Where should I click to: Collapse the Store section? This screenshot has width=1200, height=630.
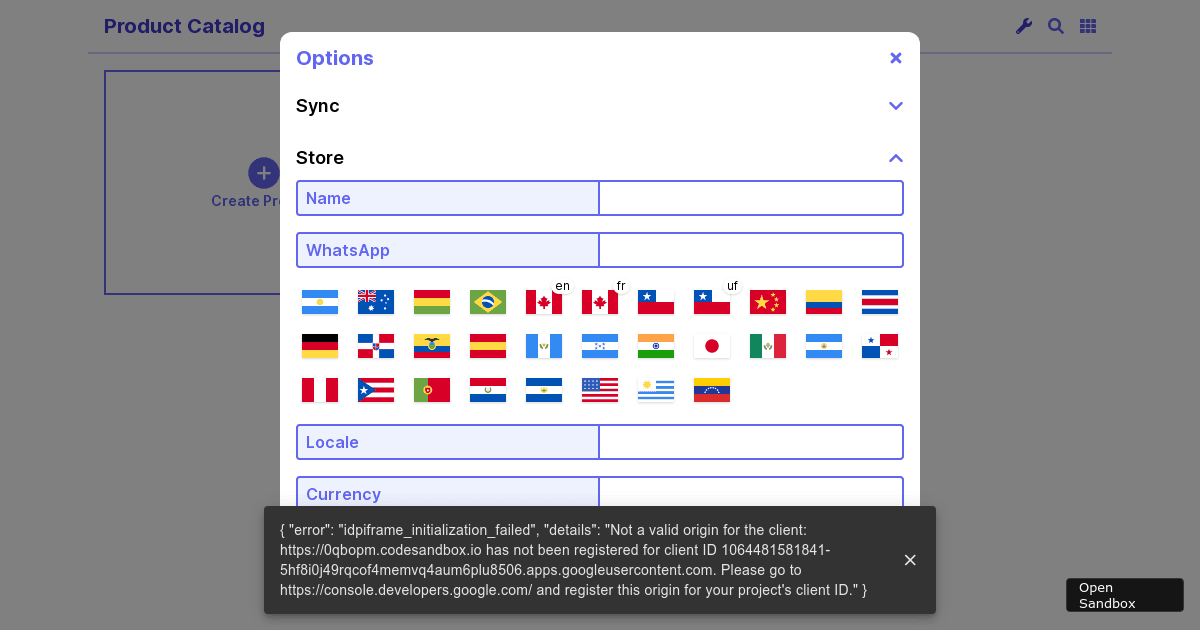895,158
